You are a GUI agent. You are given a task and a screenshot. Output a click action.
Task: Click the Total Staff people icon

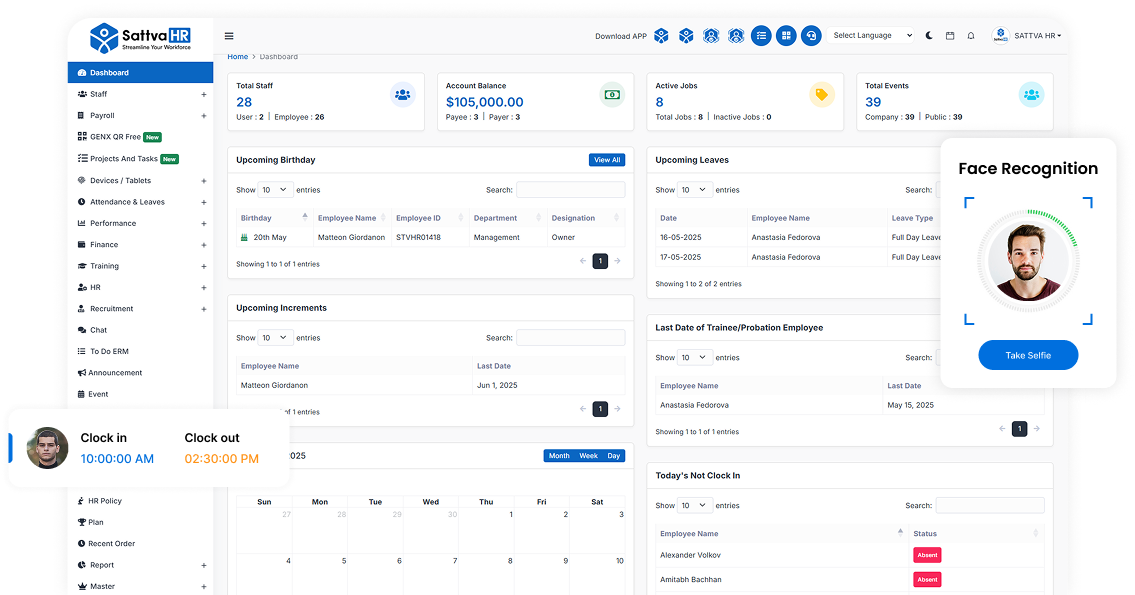(403, 94)
